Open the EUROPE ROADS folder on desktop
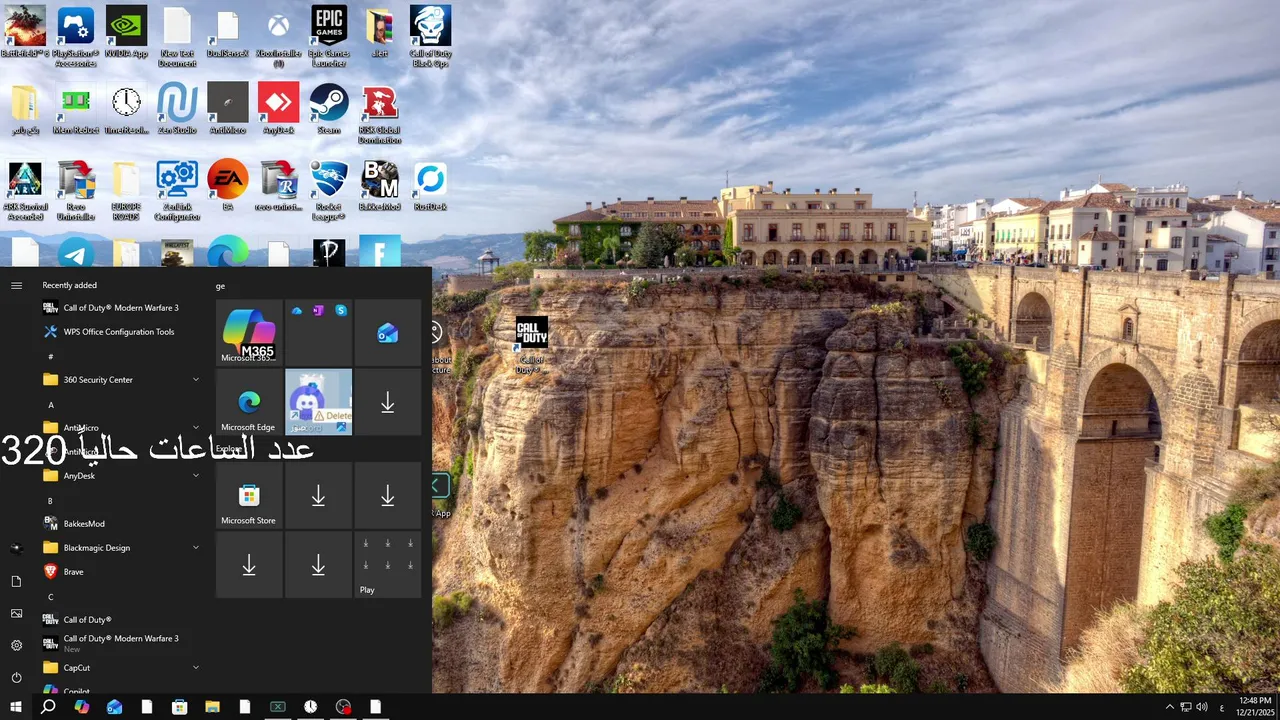1280x720 pixels. [x=127, y=190]
